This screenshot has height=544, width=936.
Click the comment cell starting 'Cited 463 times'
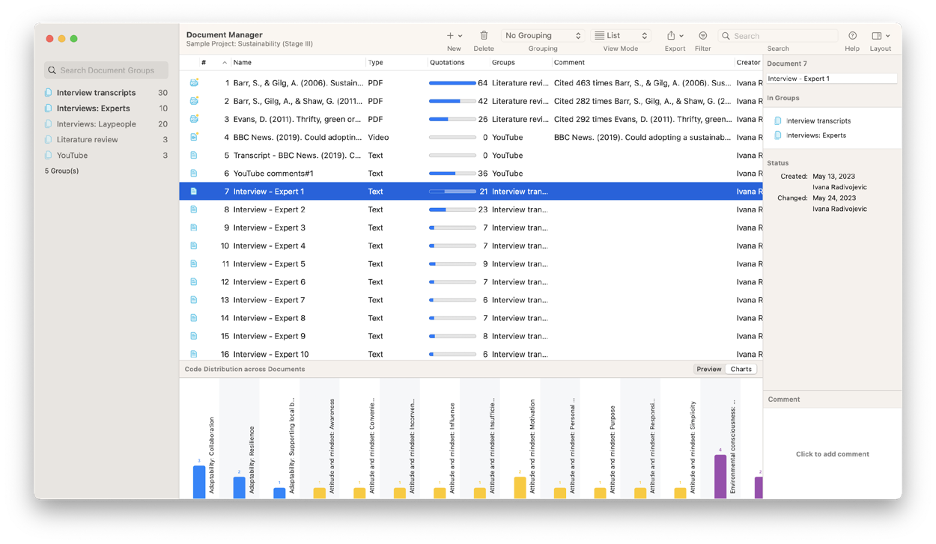tap(642, 83)
